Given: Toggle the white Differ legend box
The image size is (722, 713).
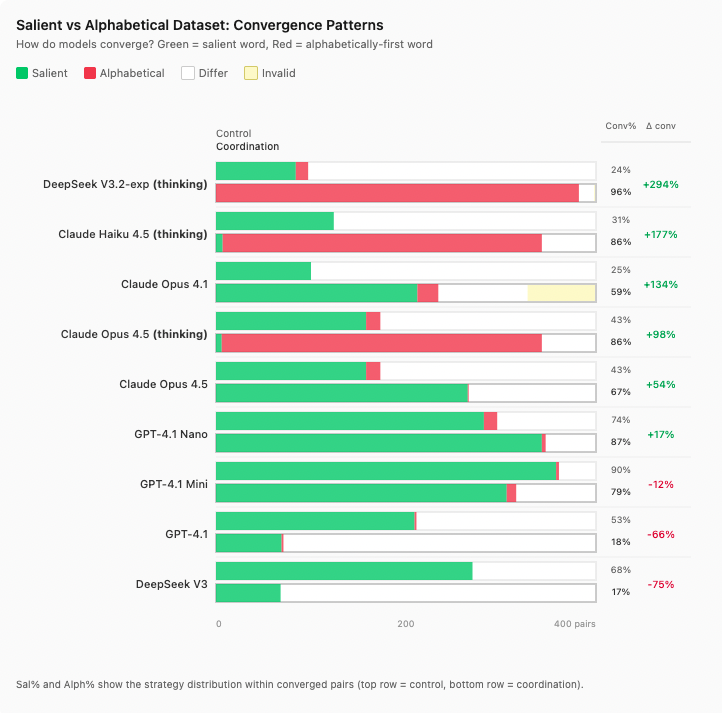Looking at the screenshot, I should (x=187, y=73).
